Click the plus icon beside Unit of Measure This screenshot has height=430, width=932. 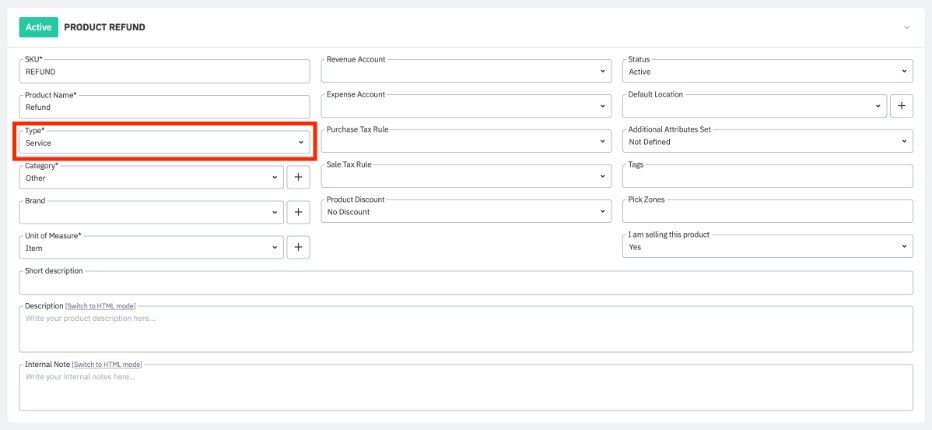tap(298, 247)
